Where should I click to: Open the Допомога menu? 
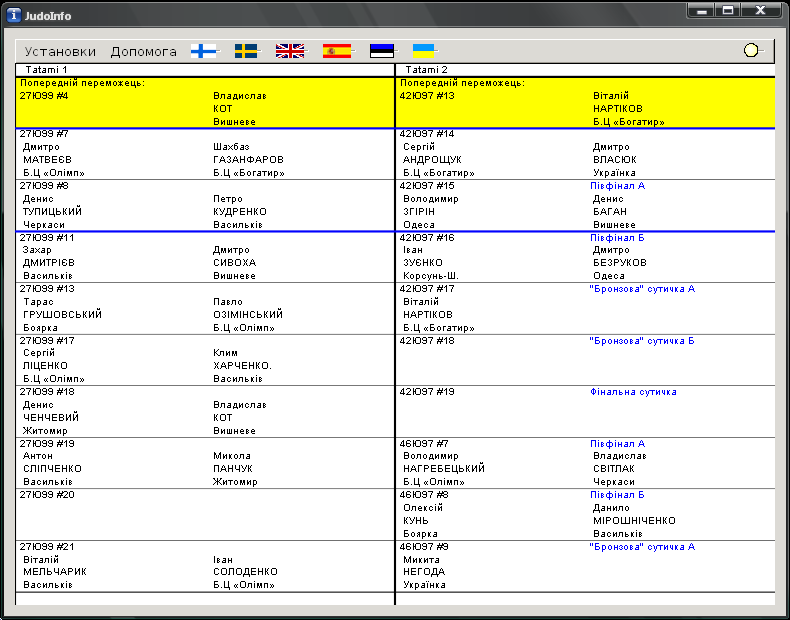click(x=143, y=52)
